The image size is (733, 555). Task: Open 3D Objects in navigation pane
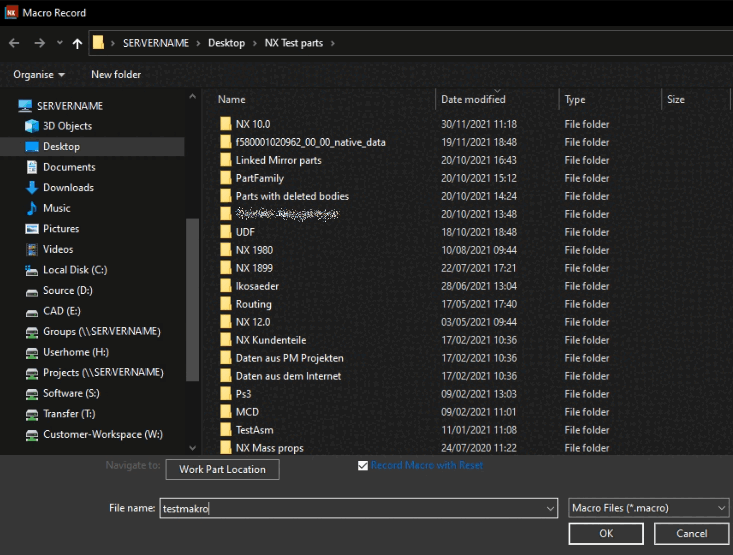[58, 126]
